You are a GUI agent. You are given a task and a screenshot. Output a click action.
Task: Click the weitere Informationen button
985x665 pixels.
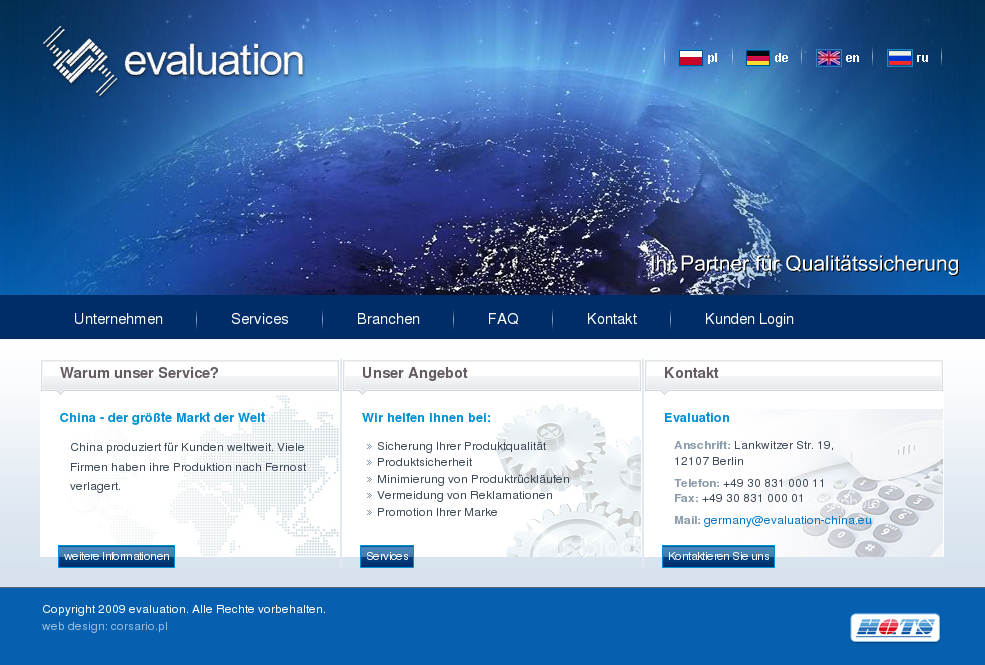pyautogui.click(x=116, y=556)
